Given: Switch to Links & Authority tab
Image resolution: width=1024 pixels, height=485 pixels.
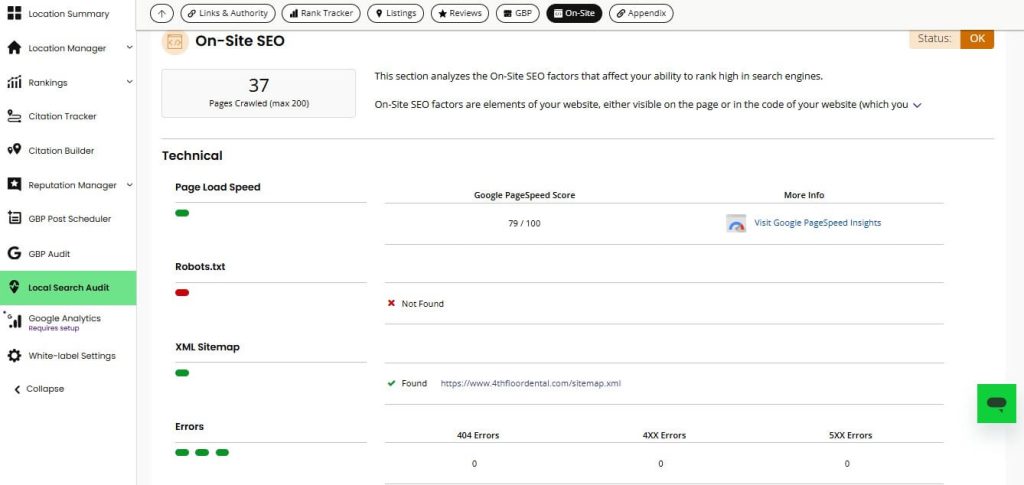Looking at the screenshot, I should tap(228, 13).
